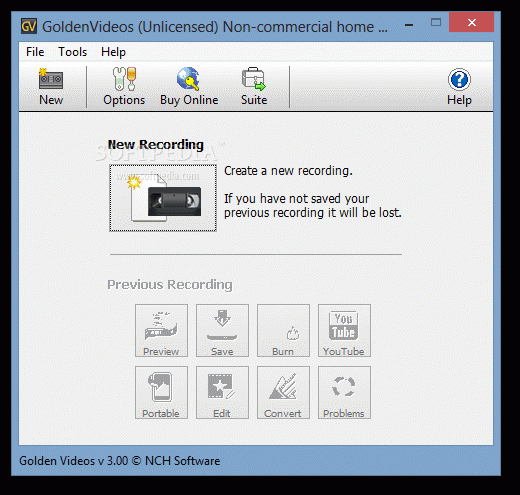The image size is (520, 495).
Task: Start a new recording via VHS tape button
Action: coord(163,198)
